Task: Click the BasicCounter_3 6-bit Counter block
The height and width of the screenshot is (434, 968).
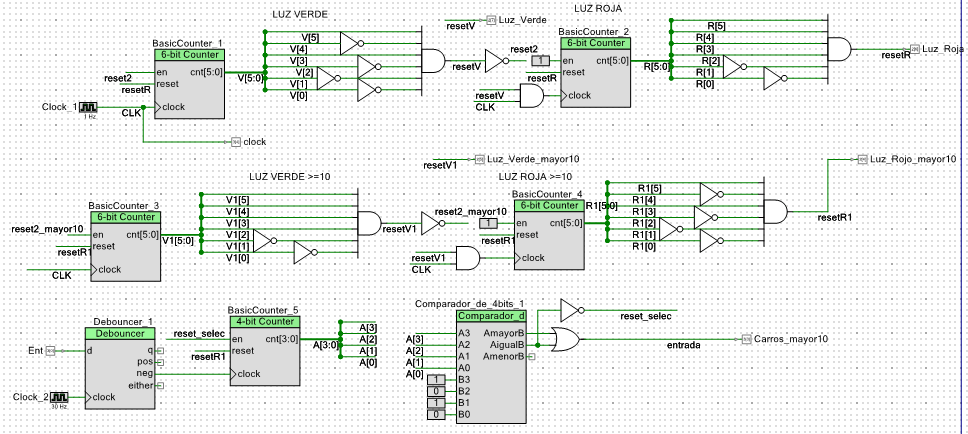Action: 125,246
